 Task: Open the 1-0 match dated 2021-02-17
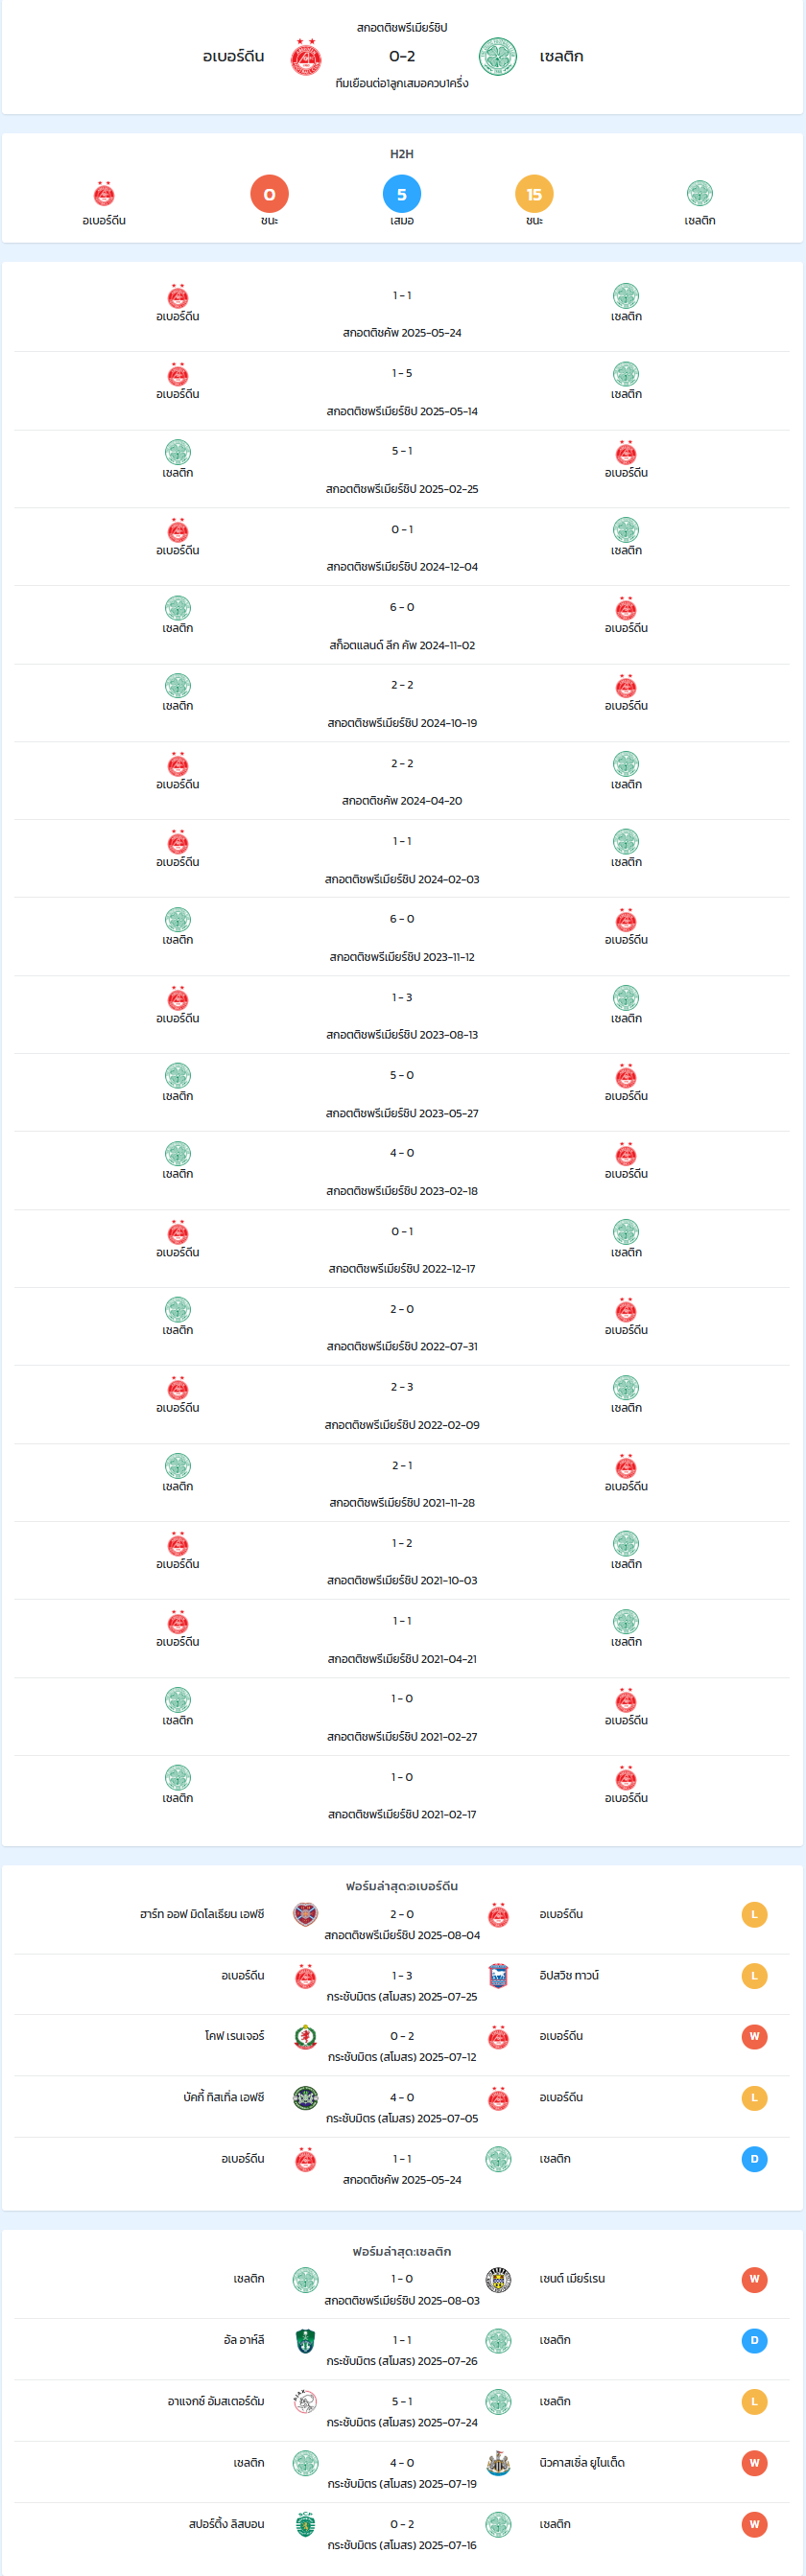point(402,1795)
